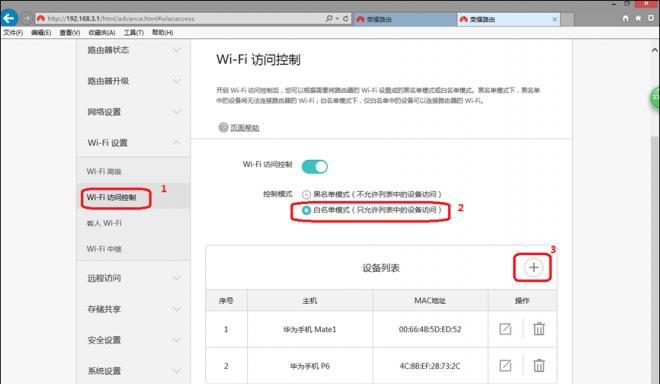Click the green floating badge at right edge

tap(655, 98)
